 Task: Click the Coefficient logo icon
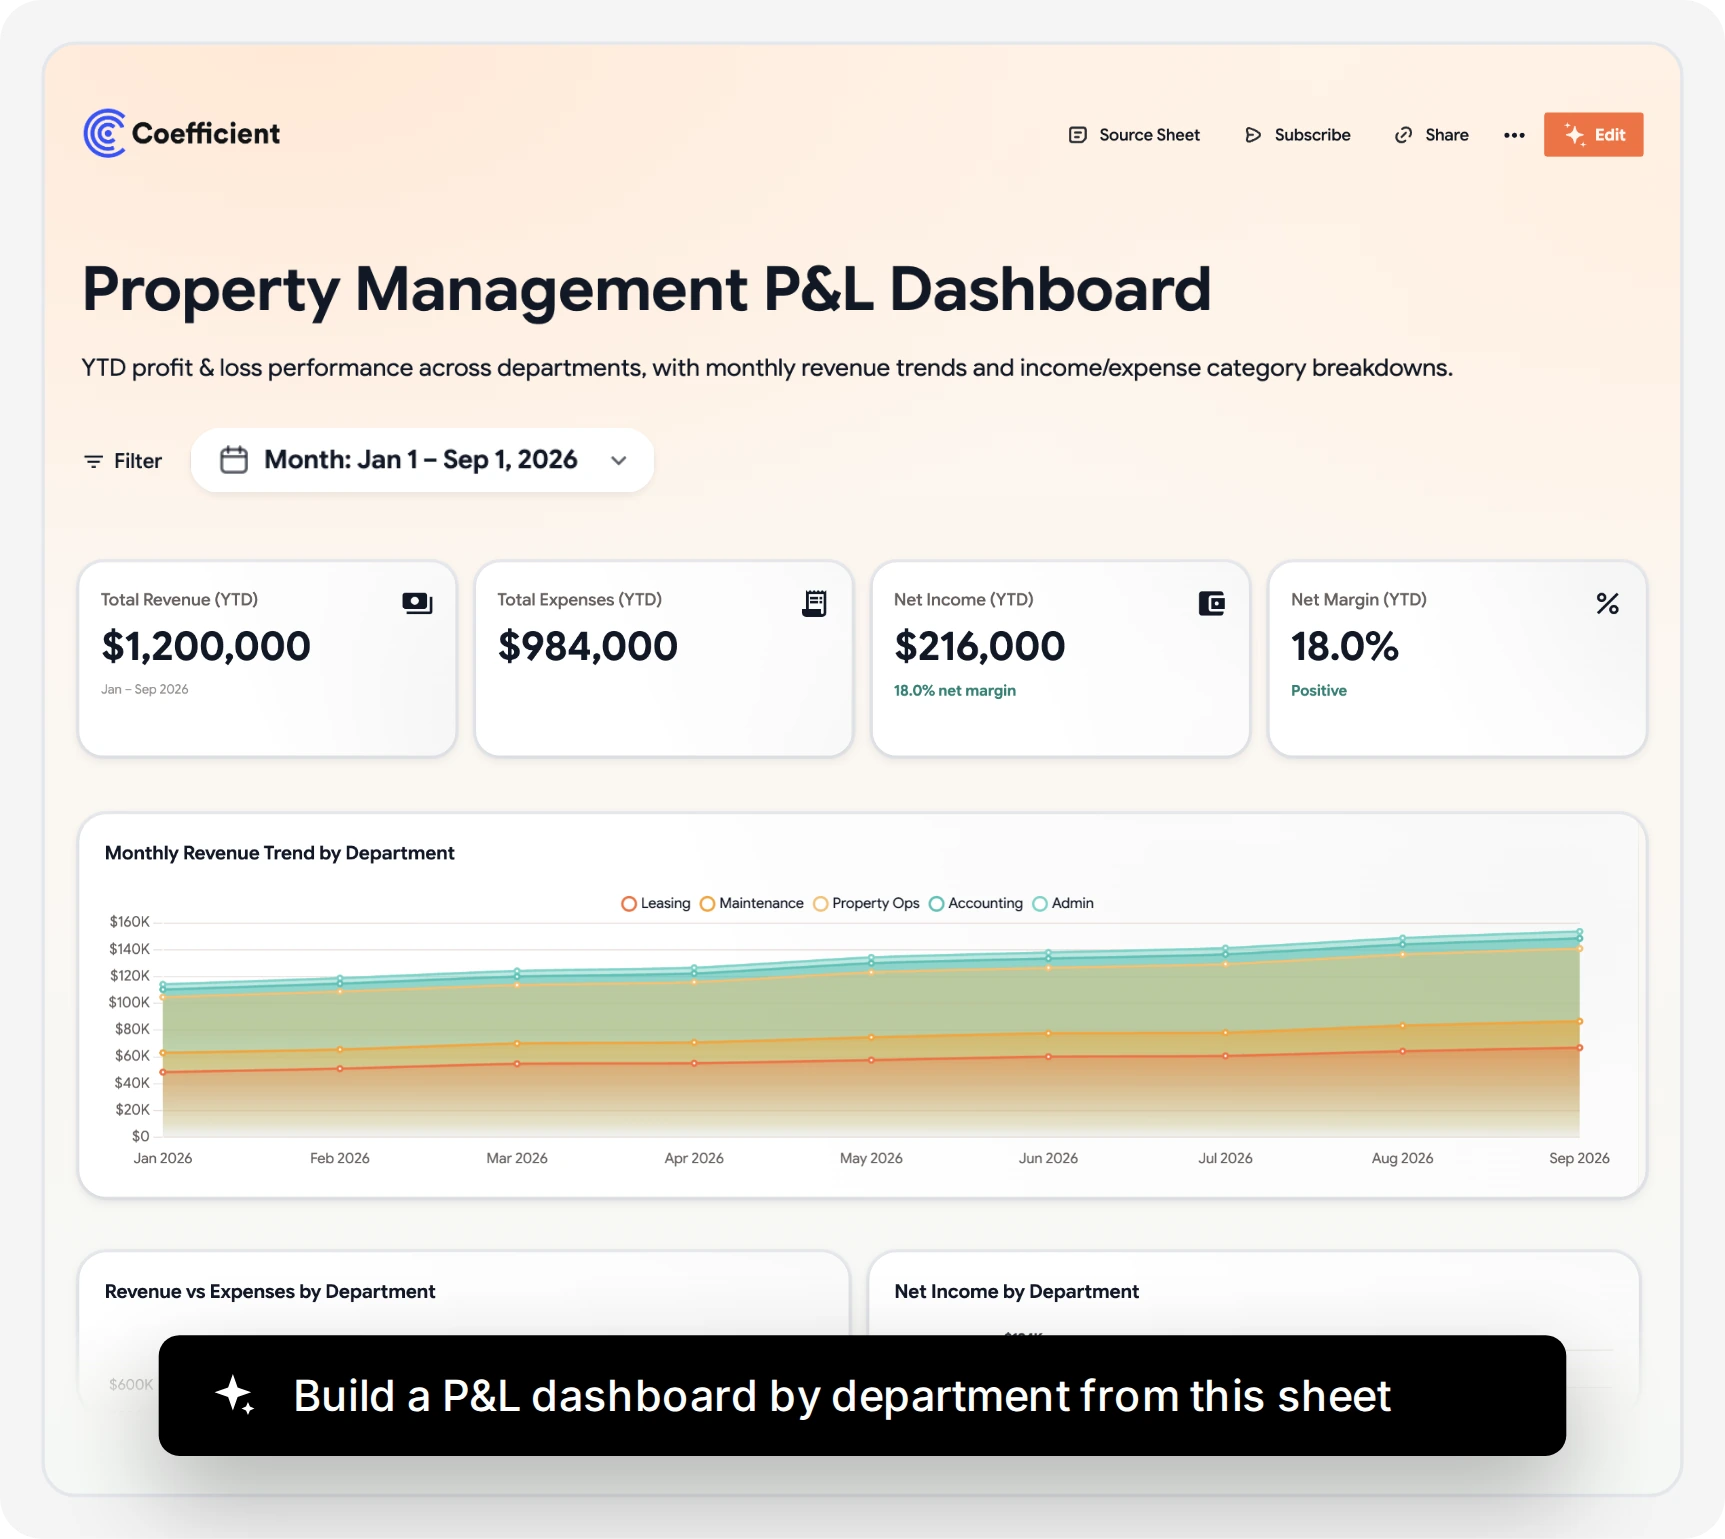[x=105, y=133]
